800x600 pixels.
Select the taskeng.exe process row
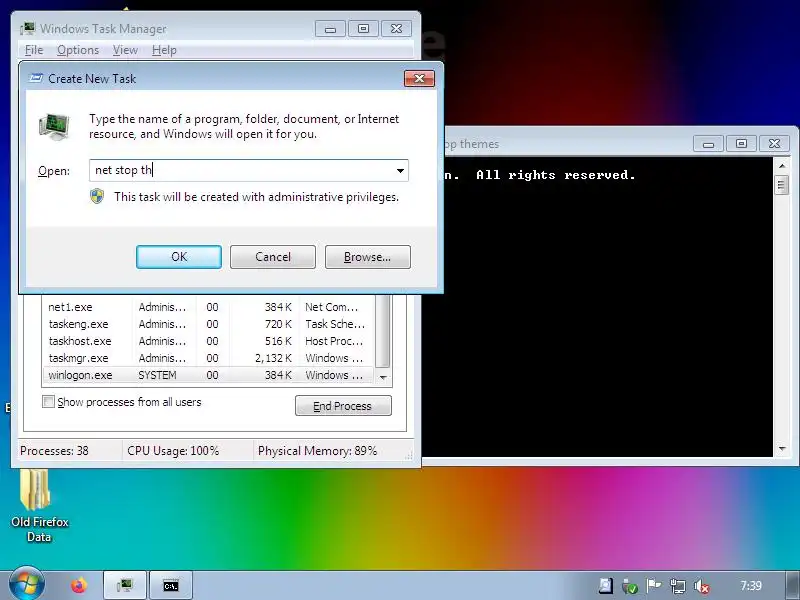pyautogui.click(x=209, y=324)
